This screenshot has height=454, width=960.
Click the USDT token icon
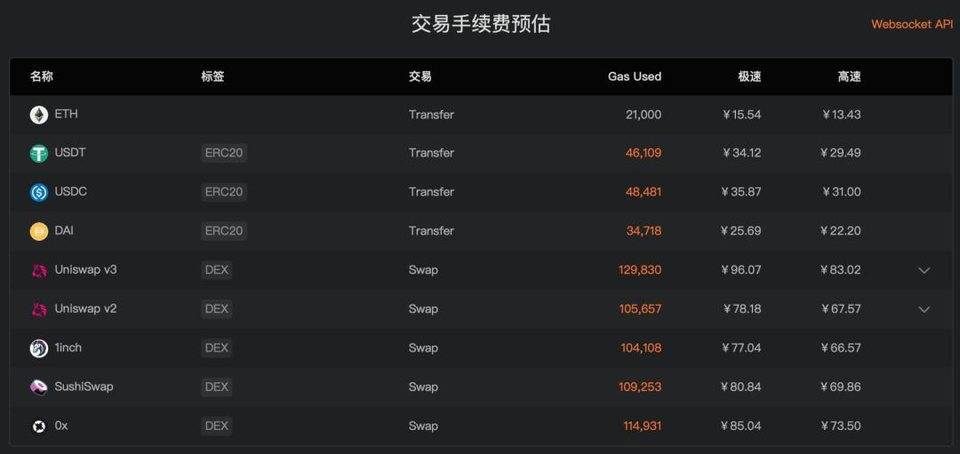[39, 154]
